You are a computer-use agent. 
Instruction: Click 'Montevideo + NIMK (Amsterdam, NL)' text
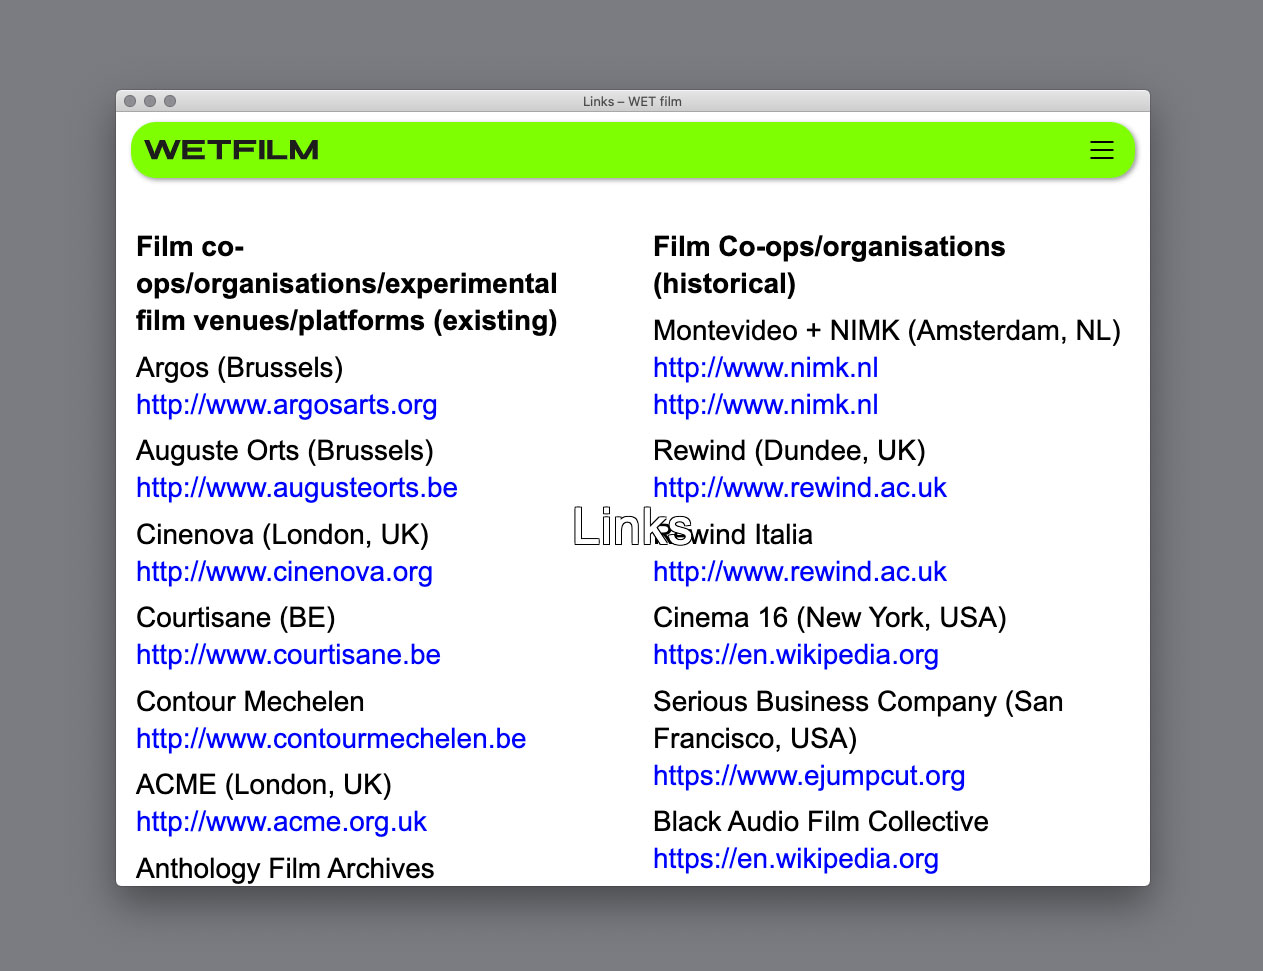pyautogui.click(x=887, y=331)
